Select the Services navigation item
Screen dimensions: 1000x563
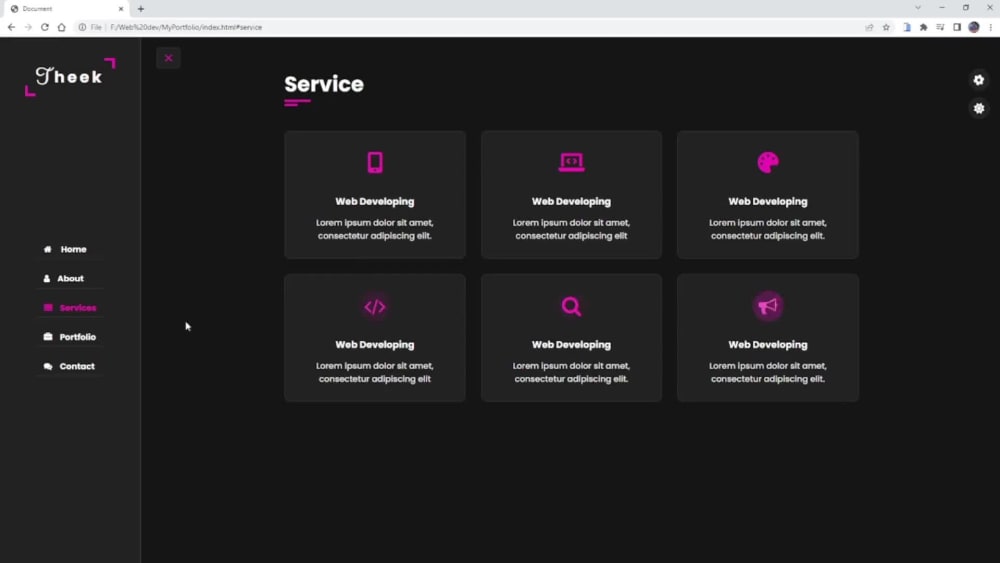pos(77,308)
